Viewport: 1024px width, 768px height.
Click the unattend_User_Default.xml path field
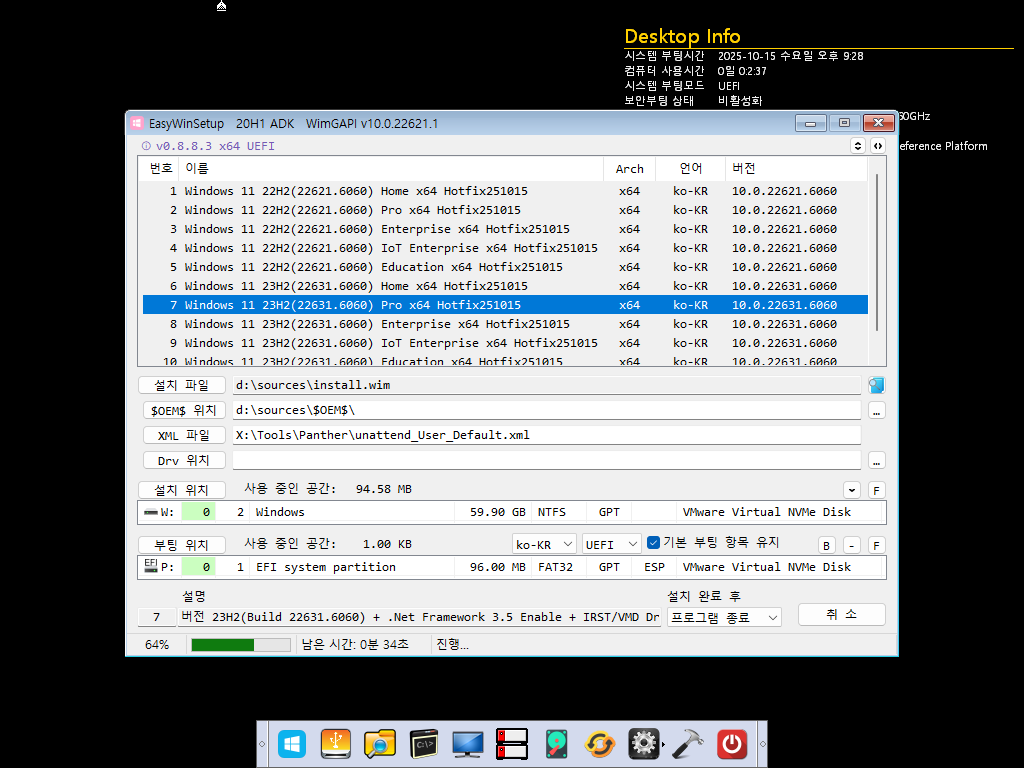coord(547,435)
